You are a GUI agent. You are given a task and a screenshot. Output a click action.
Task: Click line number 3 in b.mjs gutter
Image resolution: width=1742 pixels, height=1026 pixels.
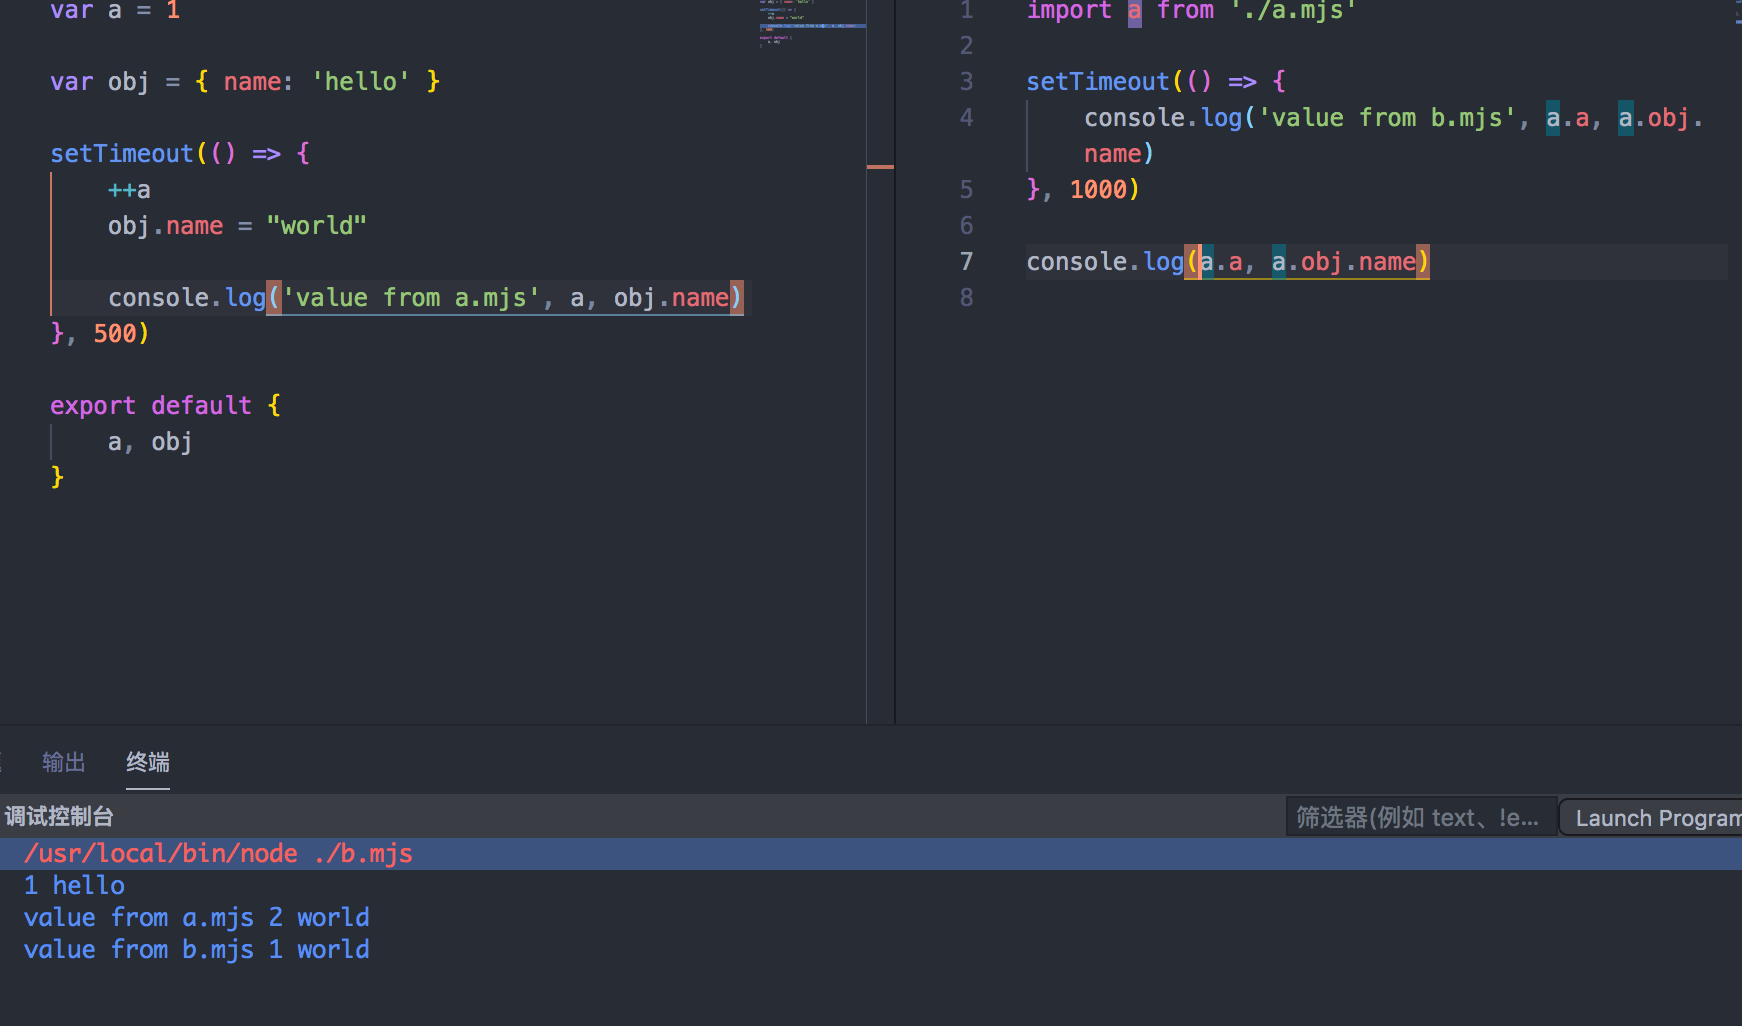(966, 82)
